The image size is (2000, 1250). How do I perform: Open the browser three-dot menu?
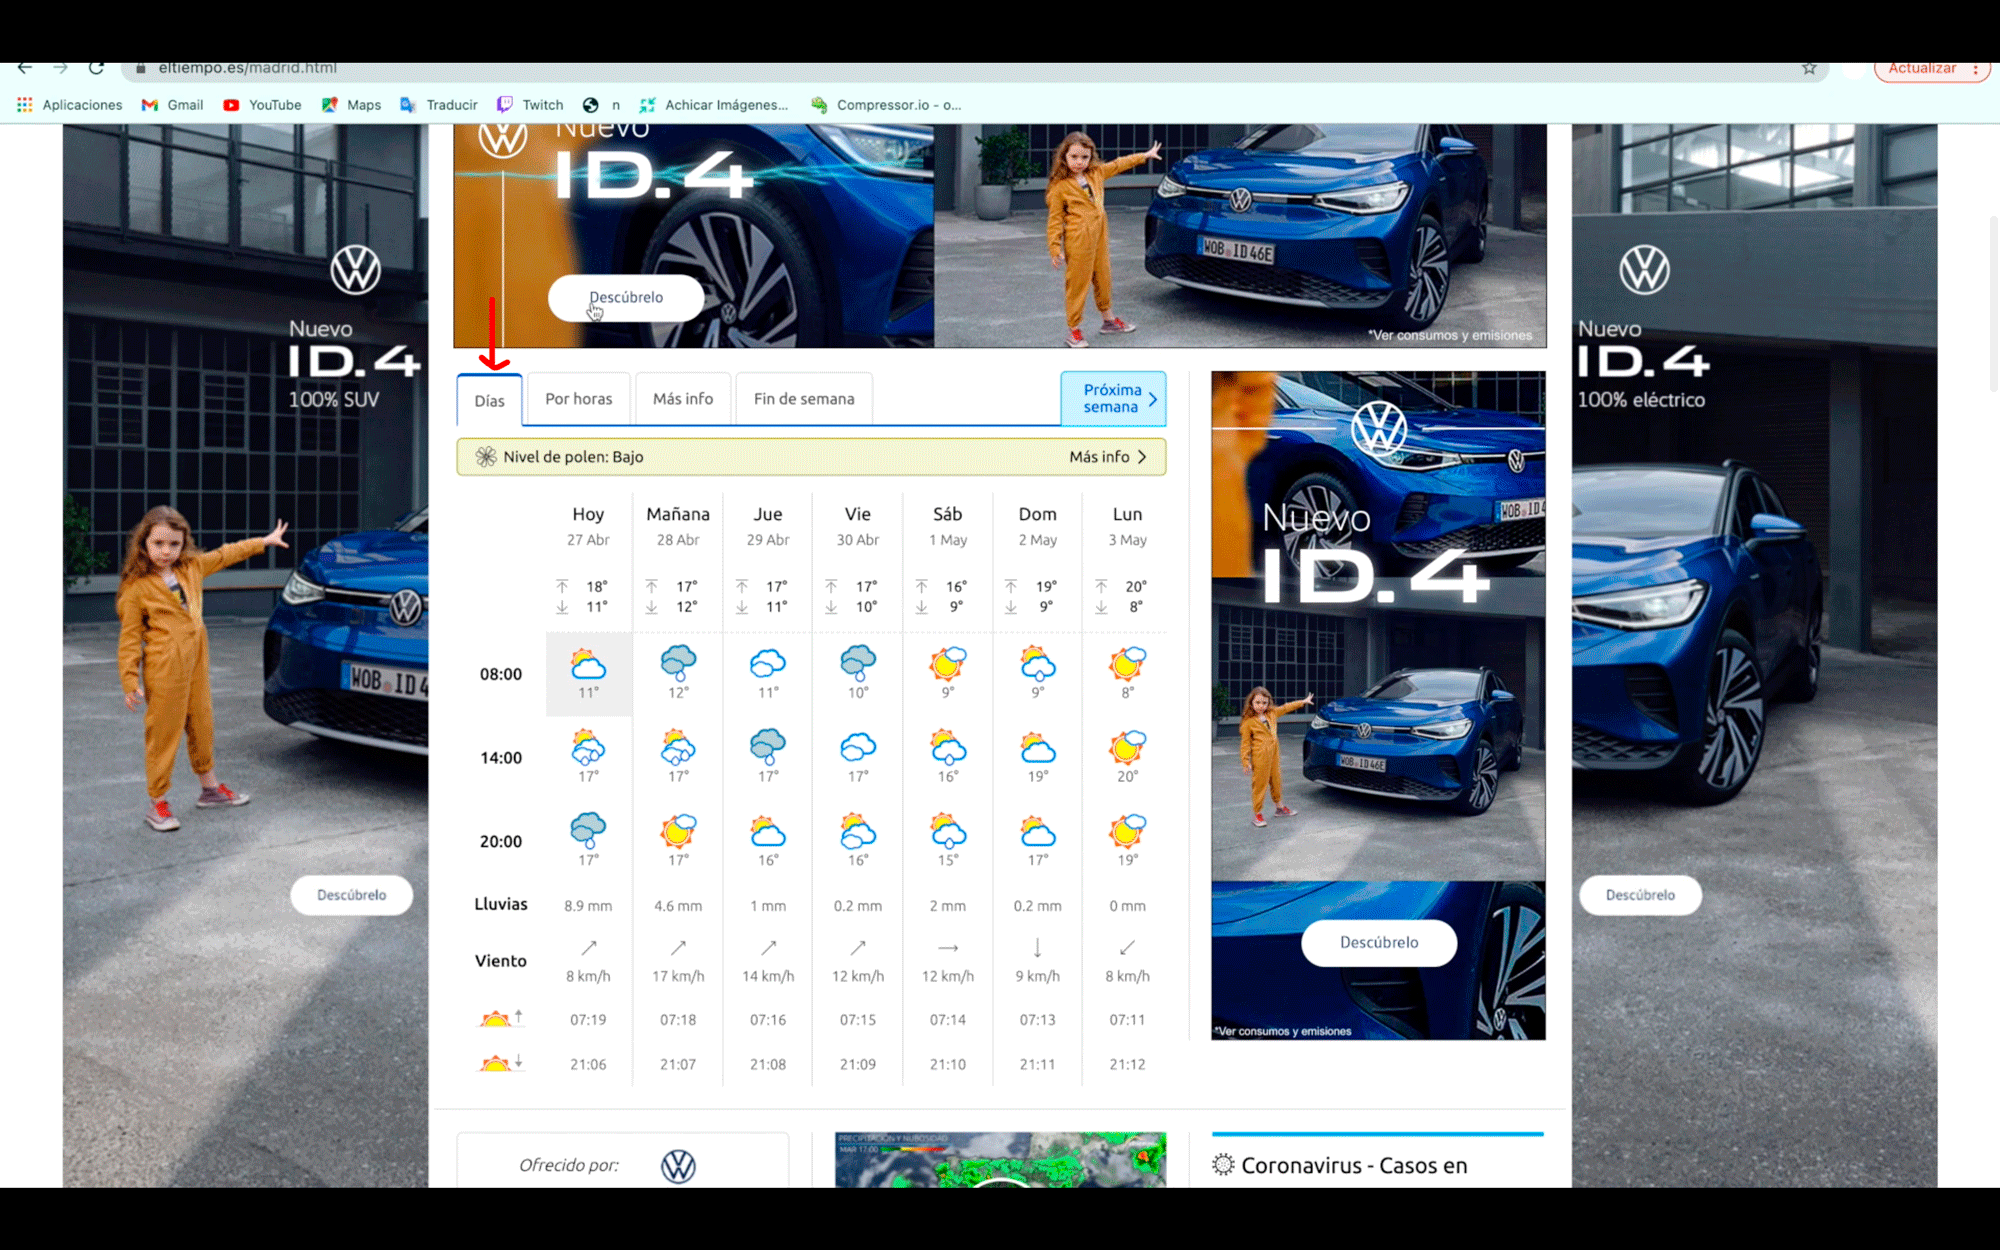(x=1975, y=69)
